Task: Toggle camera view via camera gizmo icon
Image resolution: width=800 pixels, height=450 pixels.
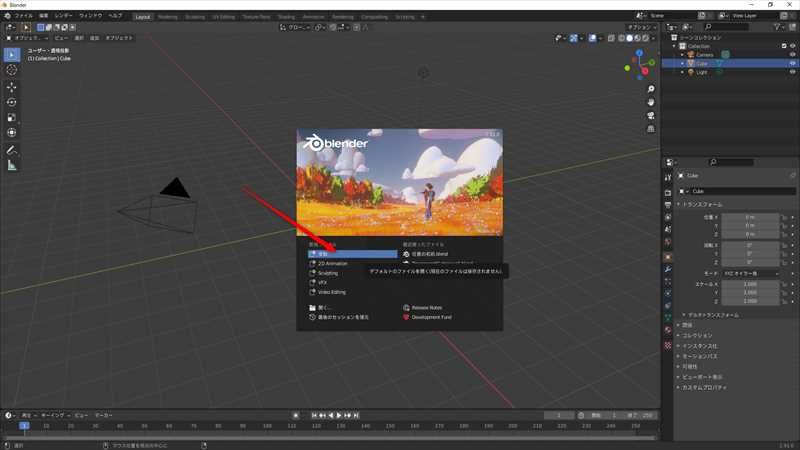Action: pos(651,116)
